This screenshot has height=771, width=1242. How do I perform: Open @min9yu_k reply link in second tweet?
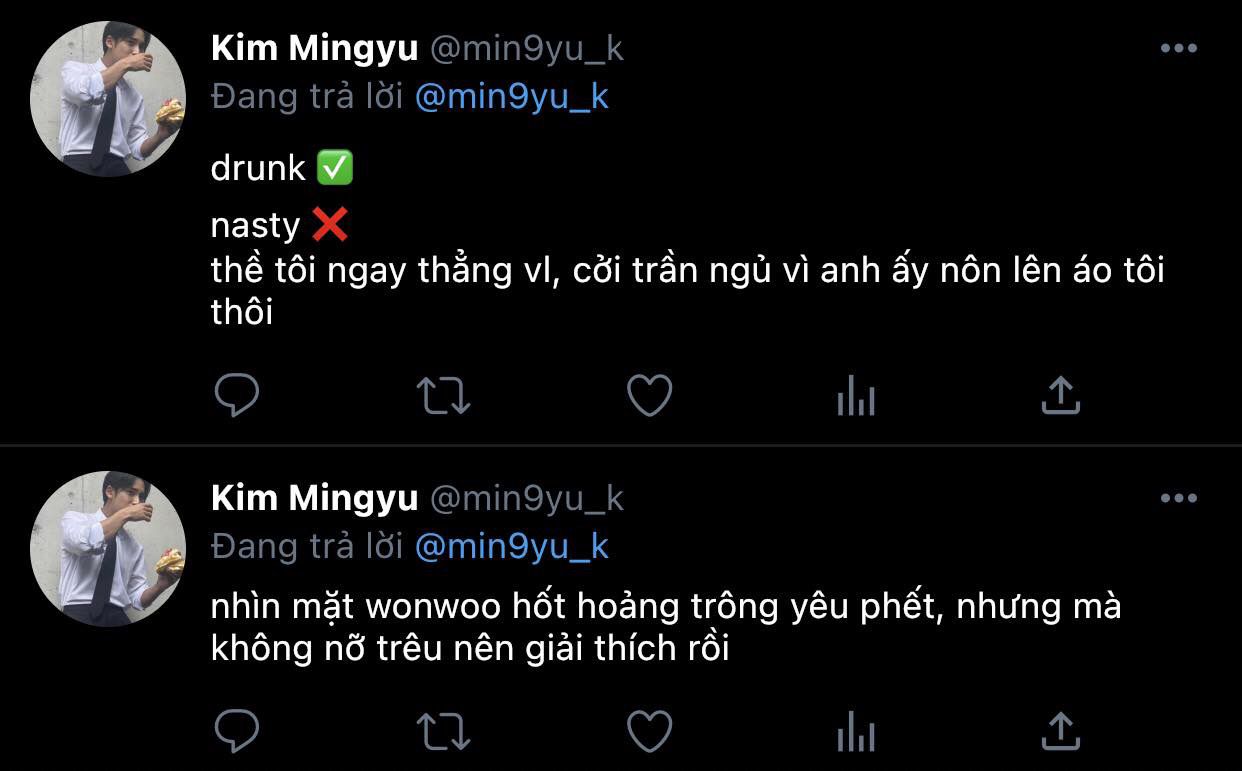pos(511,547)
